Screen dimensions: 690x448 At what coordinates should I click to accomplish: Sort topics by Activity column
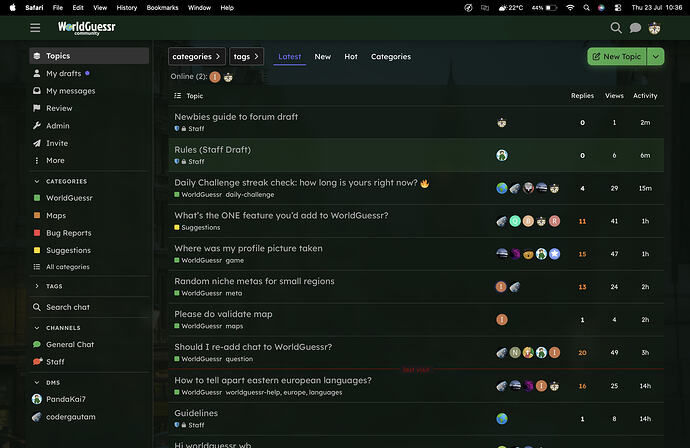(x=645, y=95)
